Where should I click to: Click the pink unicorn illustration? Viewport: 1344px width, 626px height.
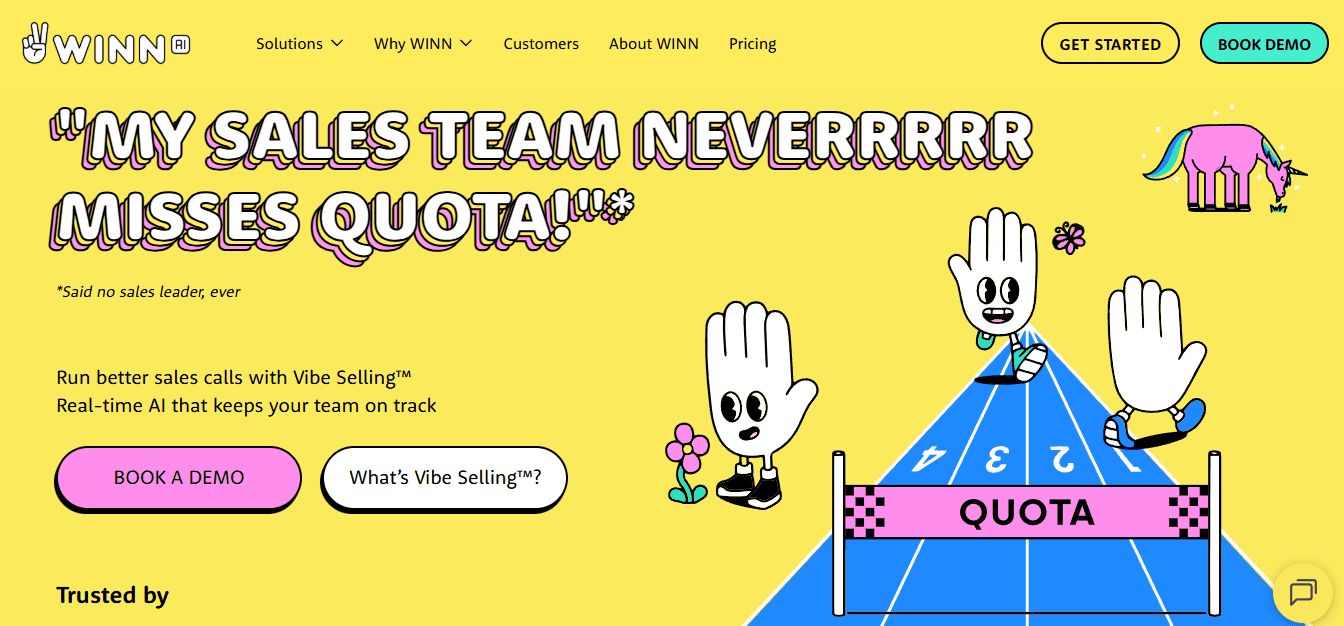(1226, 166)
